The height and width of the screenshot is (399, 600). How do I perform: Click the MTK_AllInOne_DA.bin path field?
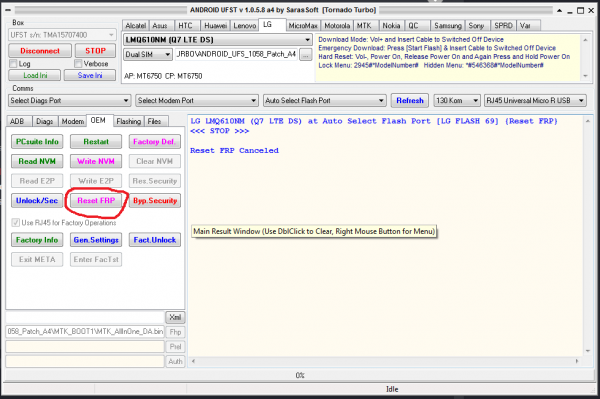pos(85,332)
